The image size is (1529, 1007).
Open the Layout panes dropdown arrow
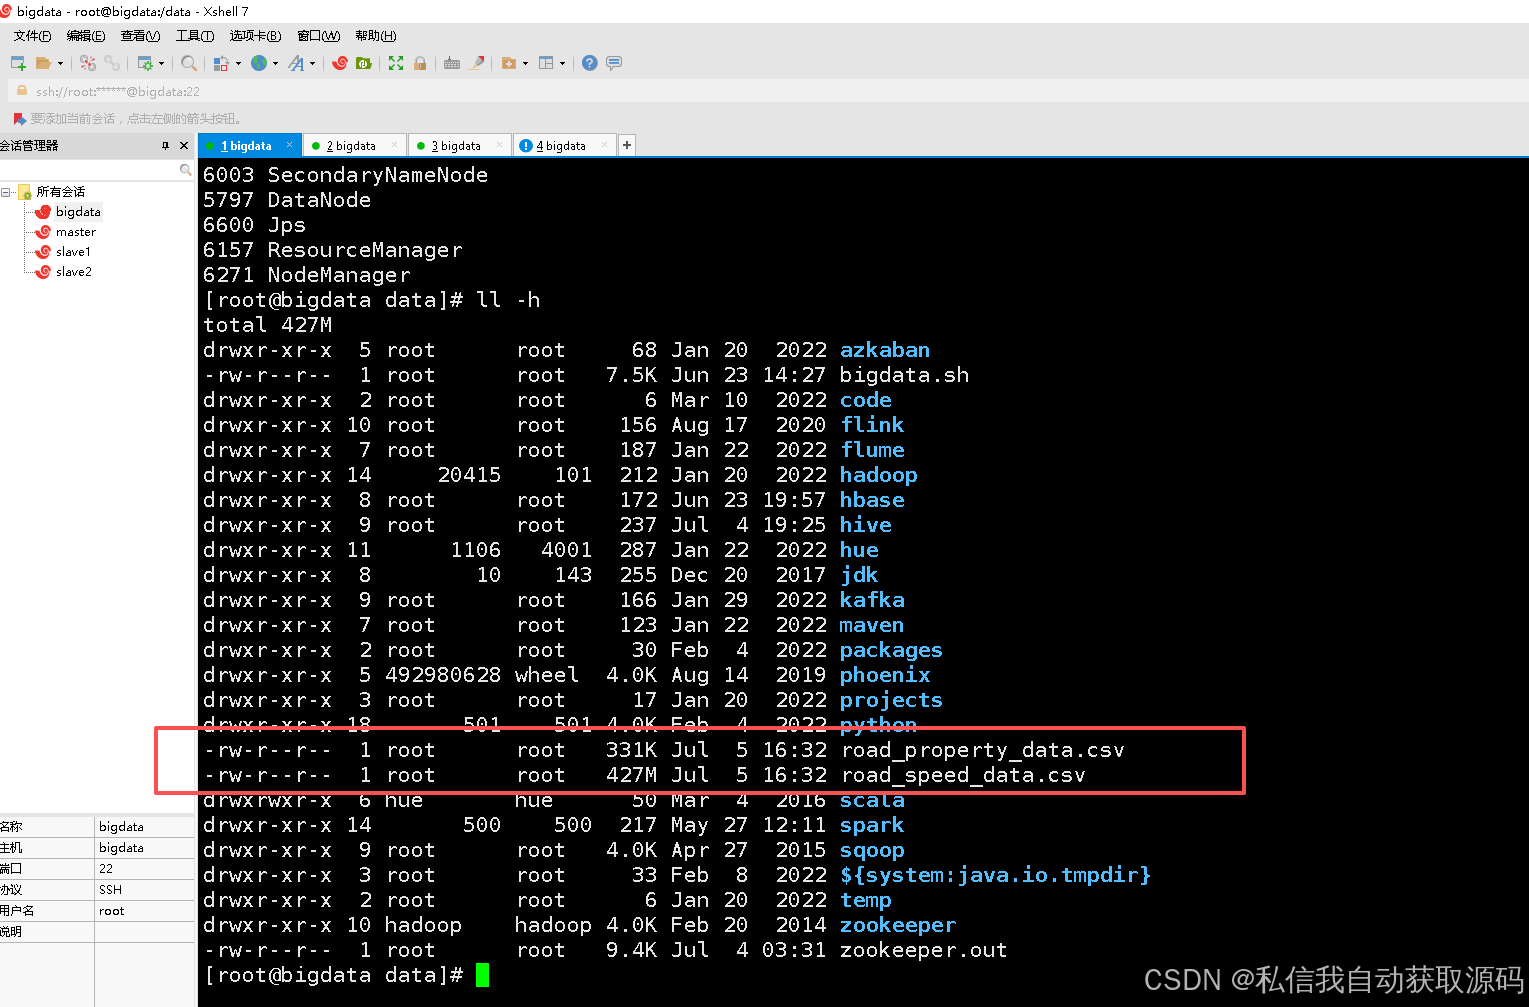point(563,63)
